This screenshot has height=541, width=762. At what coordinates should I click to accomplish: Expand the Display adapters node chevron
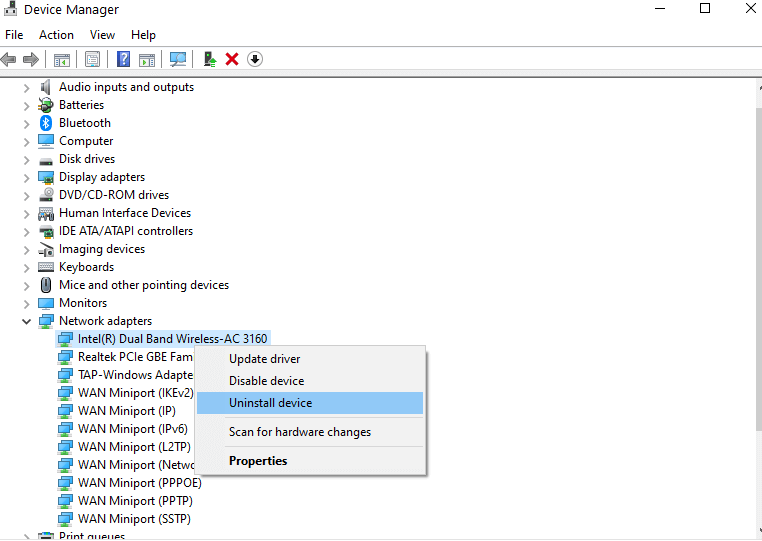[26, 178]
